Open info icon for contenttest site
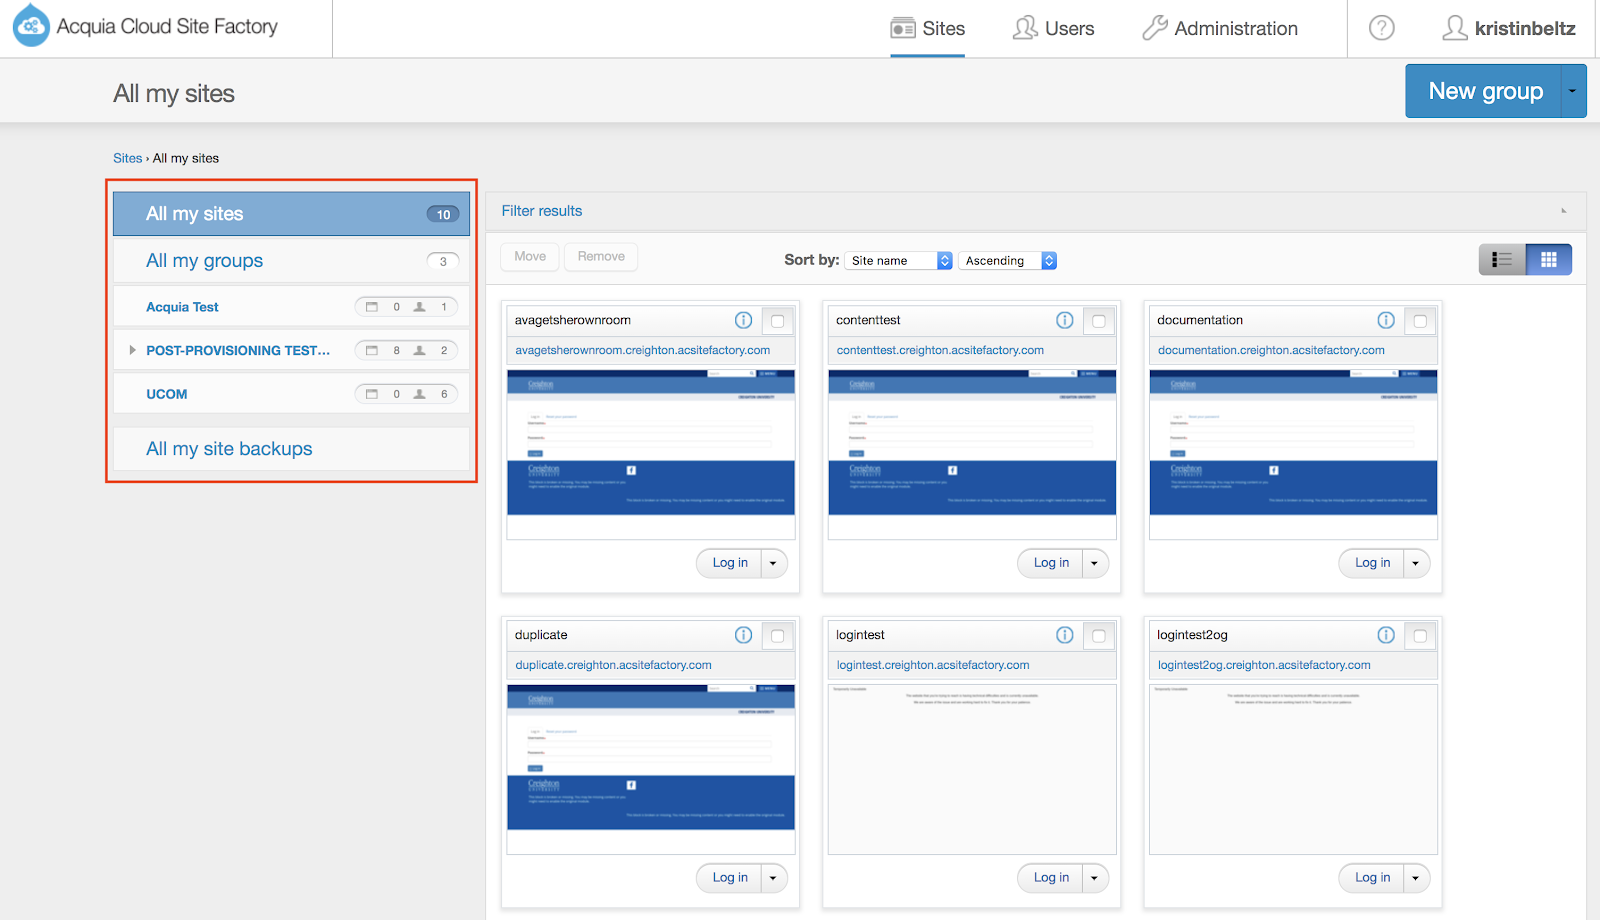Viewport: 1600px width, 920px height. 1065,320
